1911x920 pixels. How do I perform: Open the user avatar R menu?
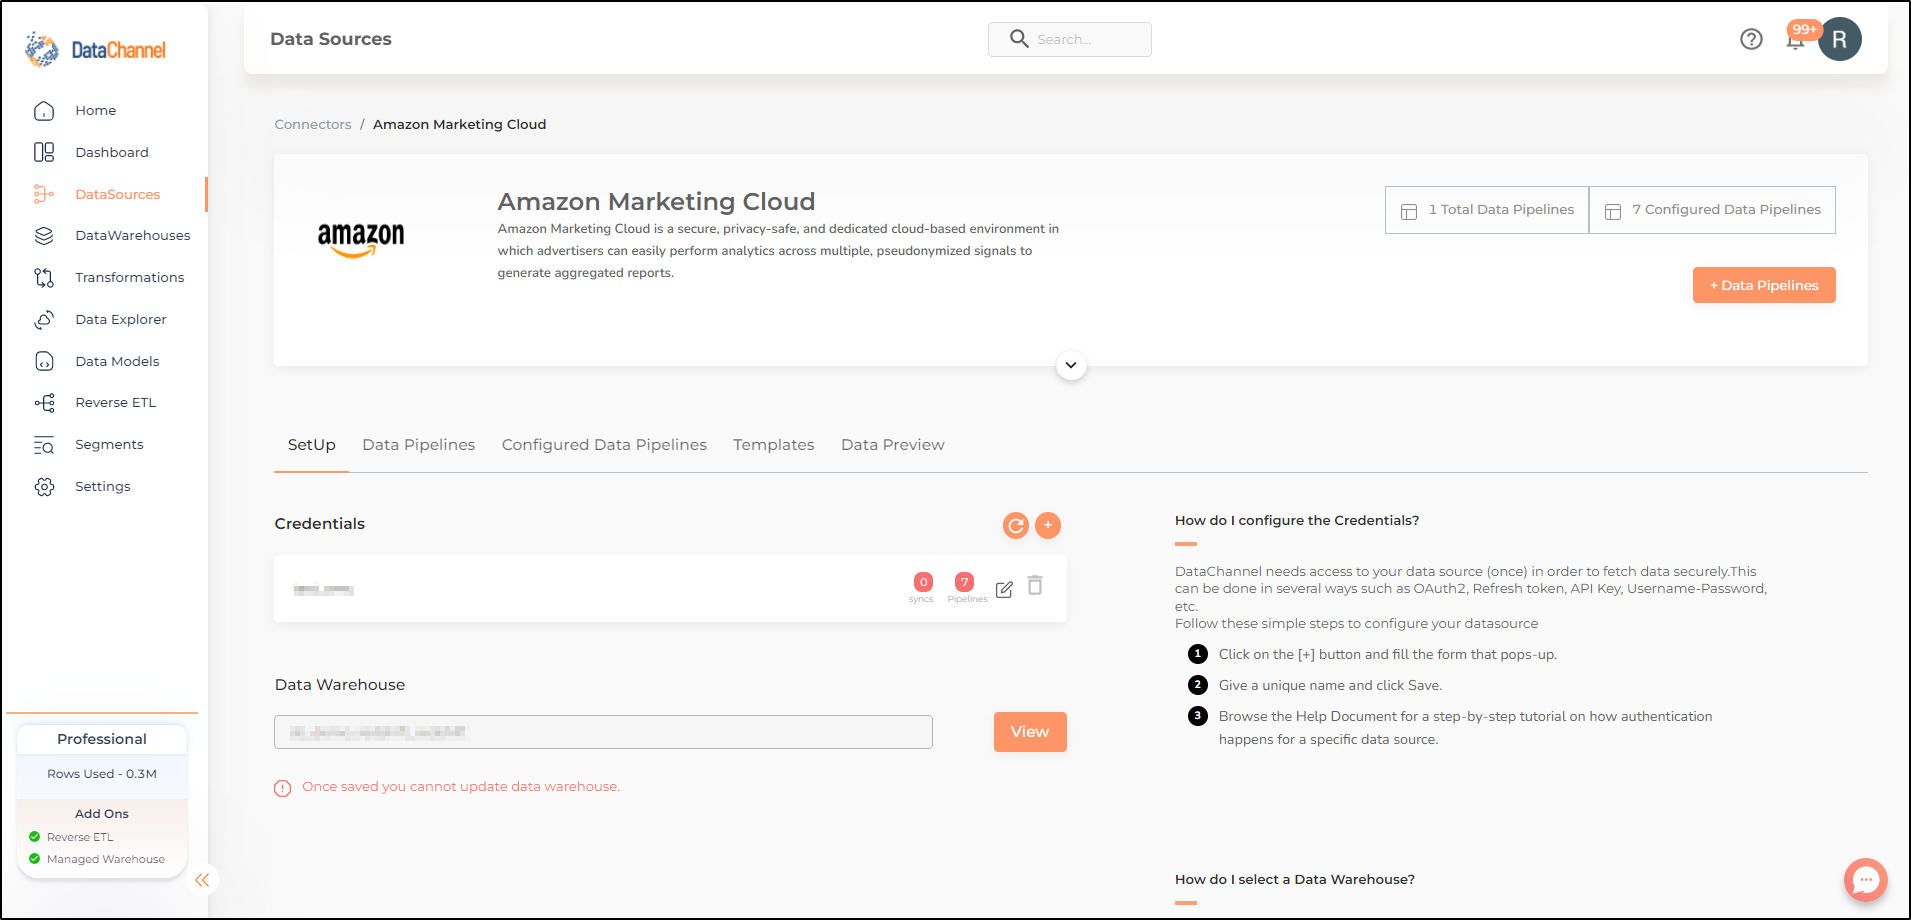click(1840, 40)
